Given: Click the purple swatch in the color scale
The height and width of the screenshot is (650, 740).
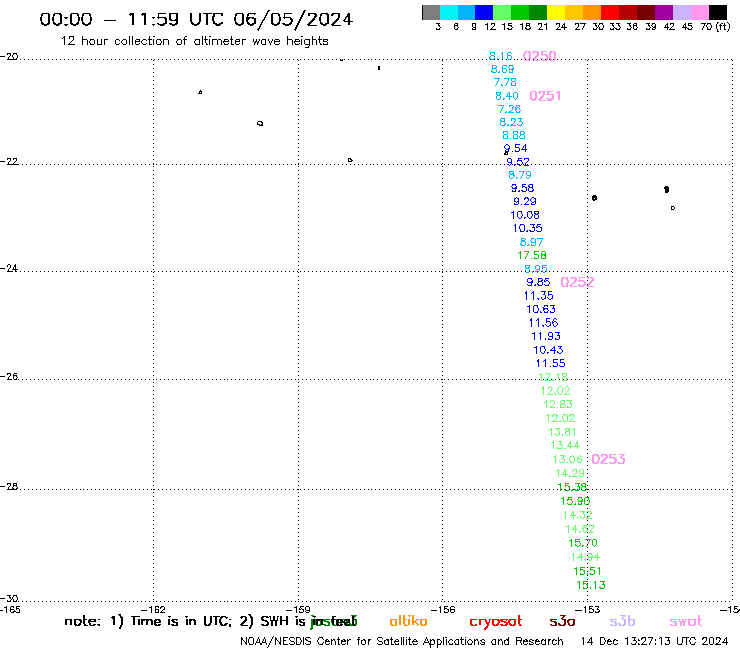Looking at the screenshot, I should (664, 12).
